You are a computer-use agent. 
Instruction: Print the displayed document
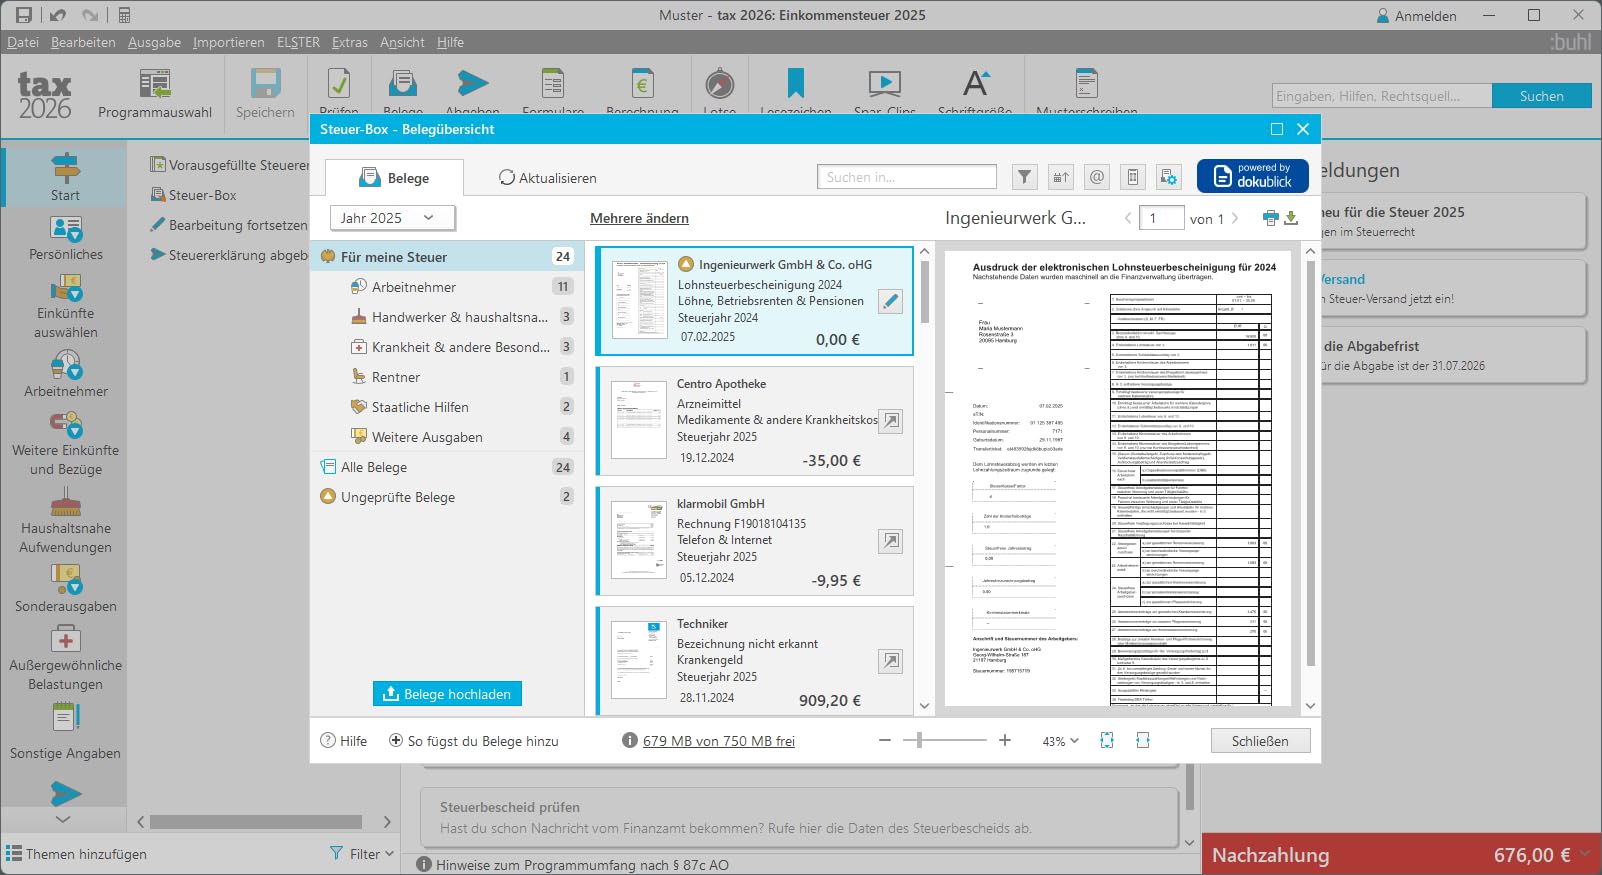tap(1270, 218)
